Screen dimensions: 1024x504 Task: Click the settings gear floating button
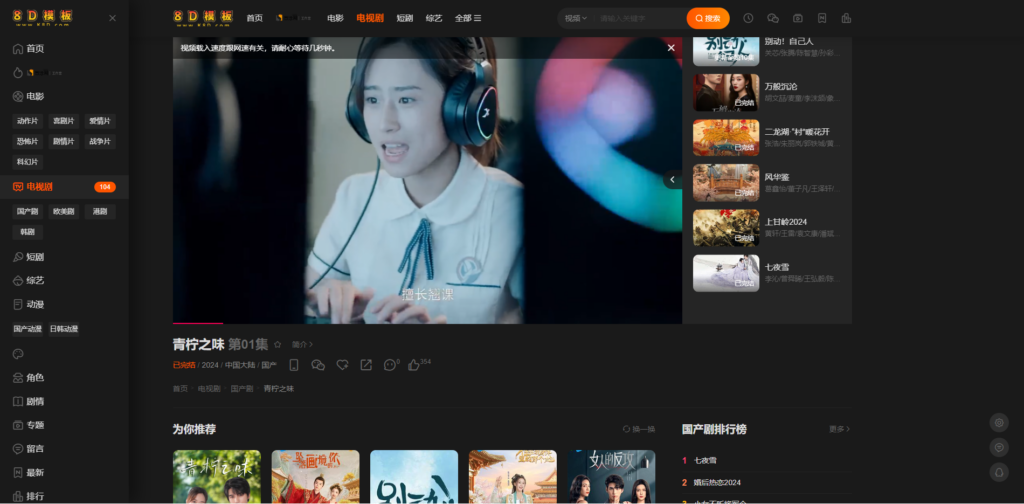point(999,422)
